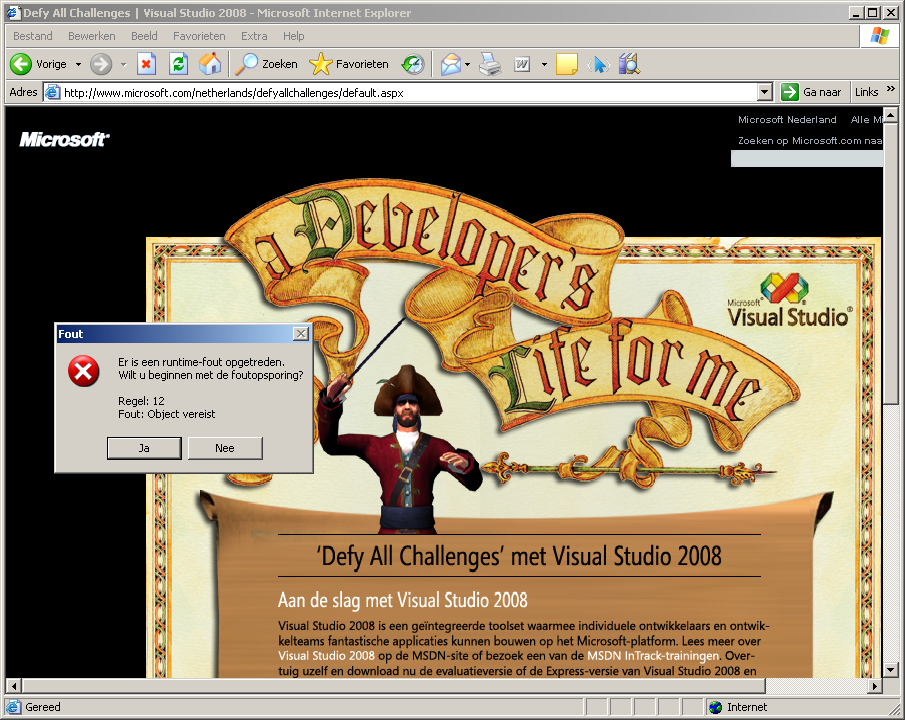This screenshot has height=720, width=905.
Task: Print the page with printer icon
Action: point(490,64)
